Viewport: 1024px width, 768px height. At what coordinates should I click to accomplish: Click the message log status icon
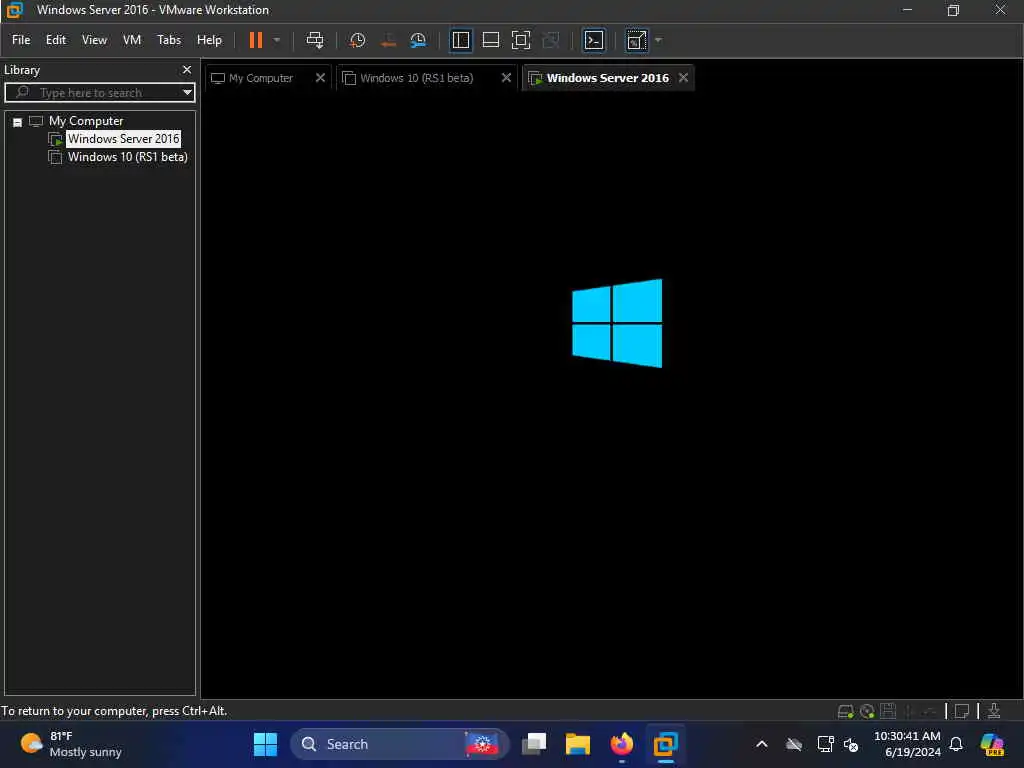coord(962,711)
